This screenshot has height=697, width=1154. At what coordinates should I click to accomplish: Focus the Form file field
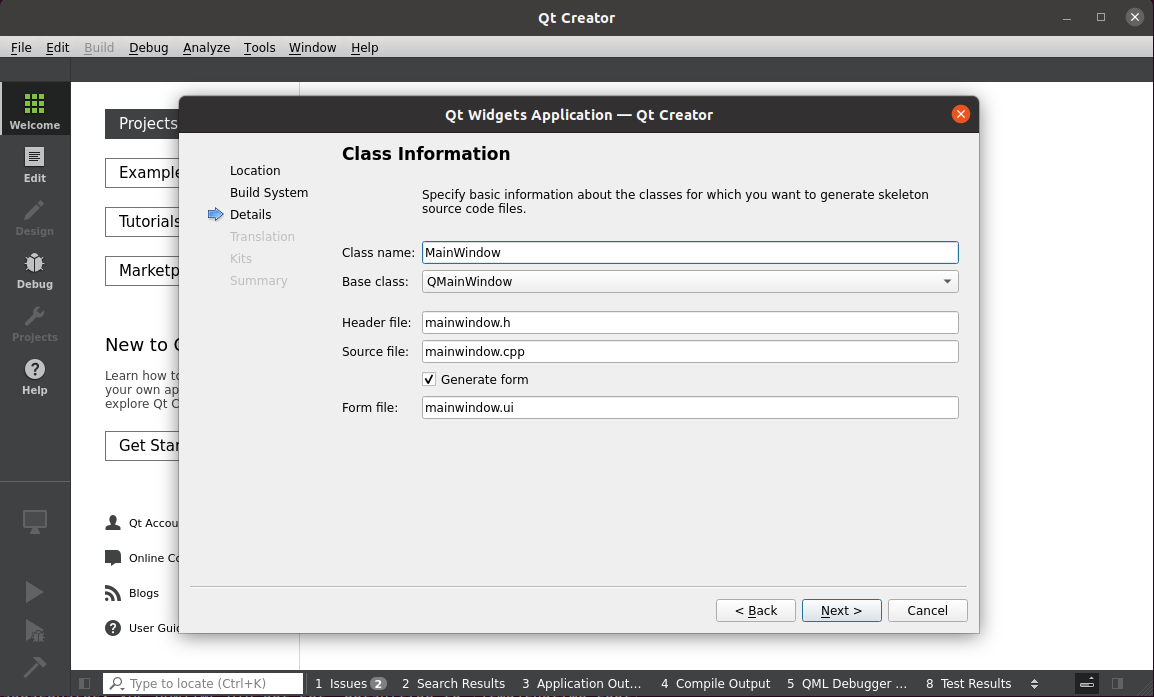690,407
